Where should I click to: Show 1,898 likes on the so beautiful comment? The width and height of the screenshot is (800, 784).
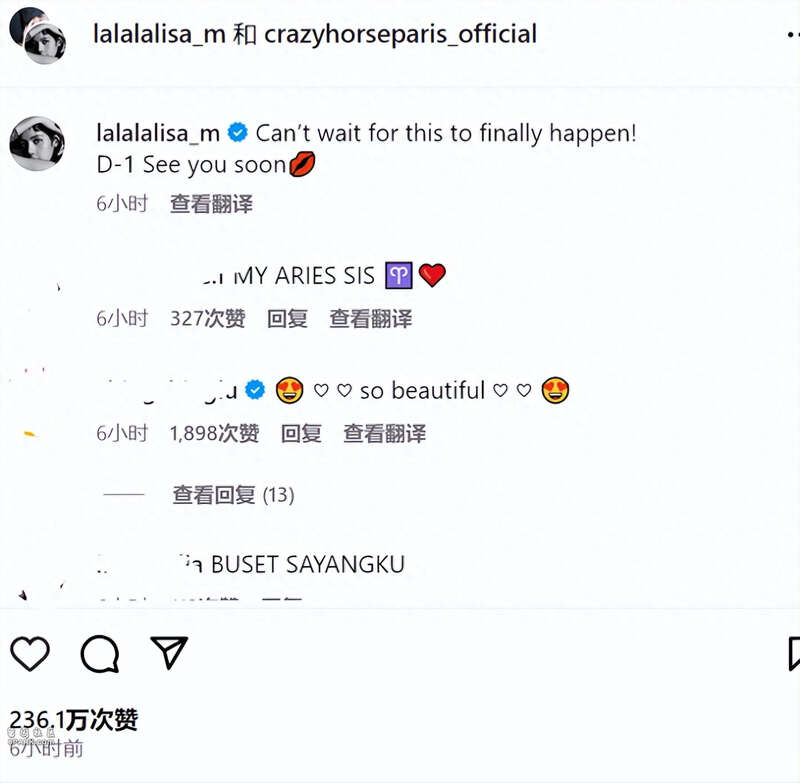point(214,434)
